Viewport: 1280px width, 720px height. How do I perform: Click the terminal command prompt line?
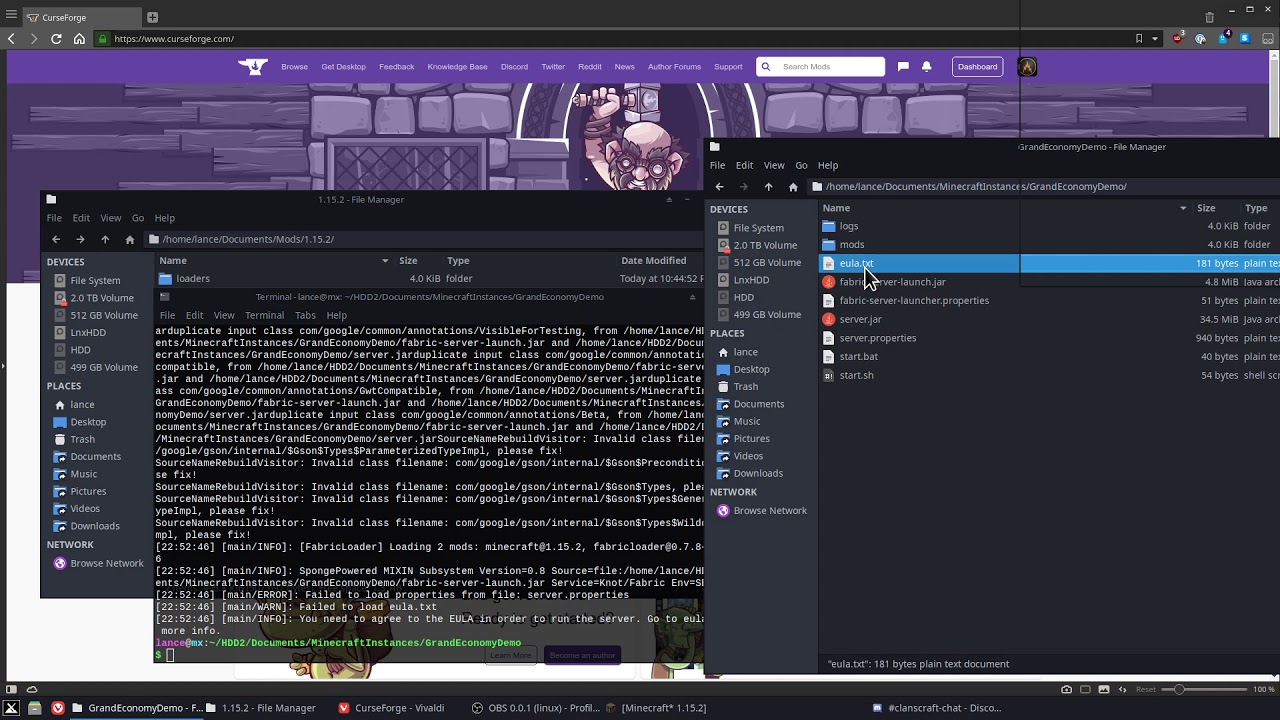click(168, 655)
